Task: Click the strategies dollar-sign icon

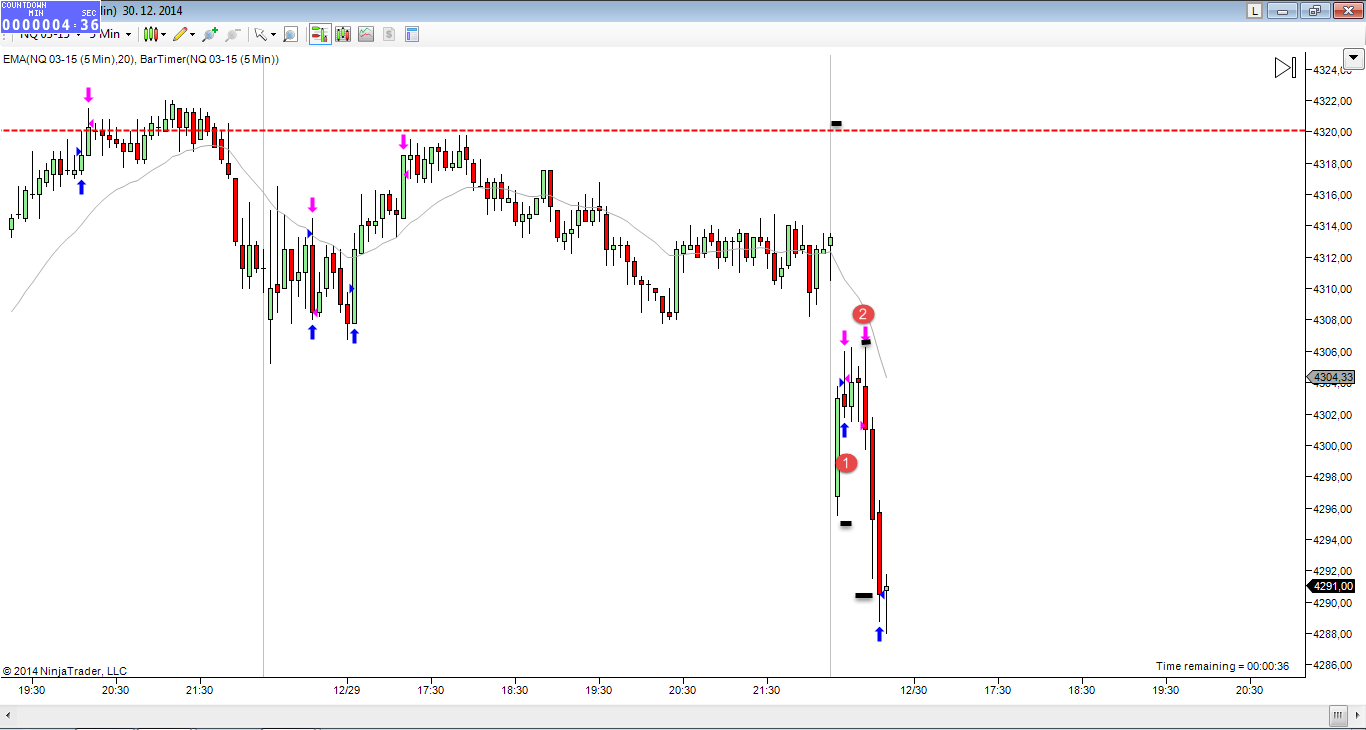Action: (x=389, y=34)
